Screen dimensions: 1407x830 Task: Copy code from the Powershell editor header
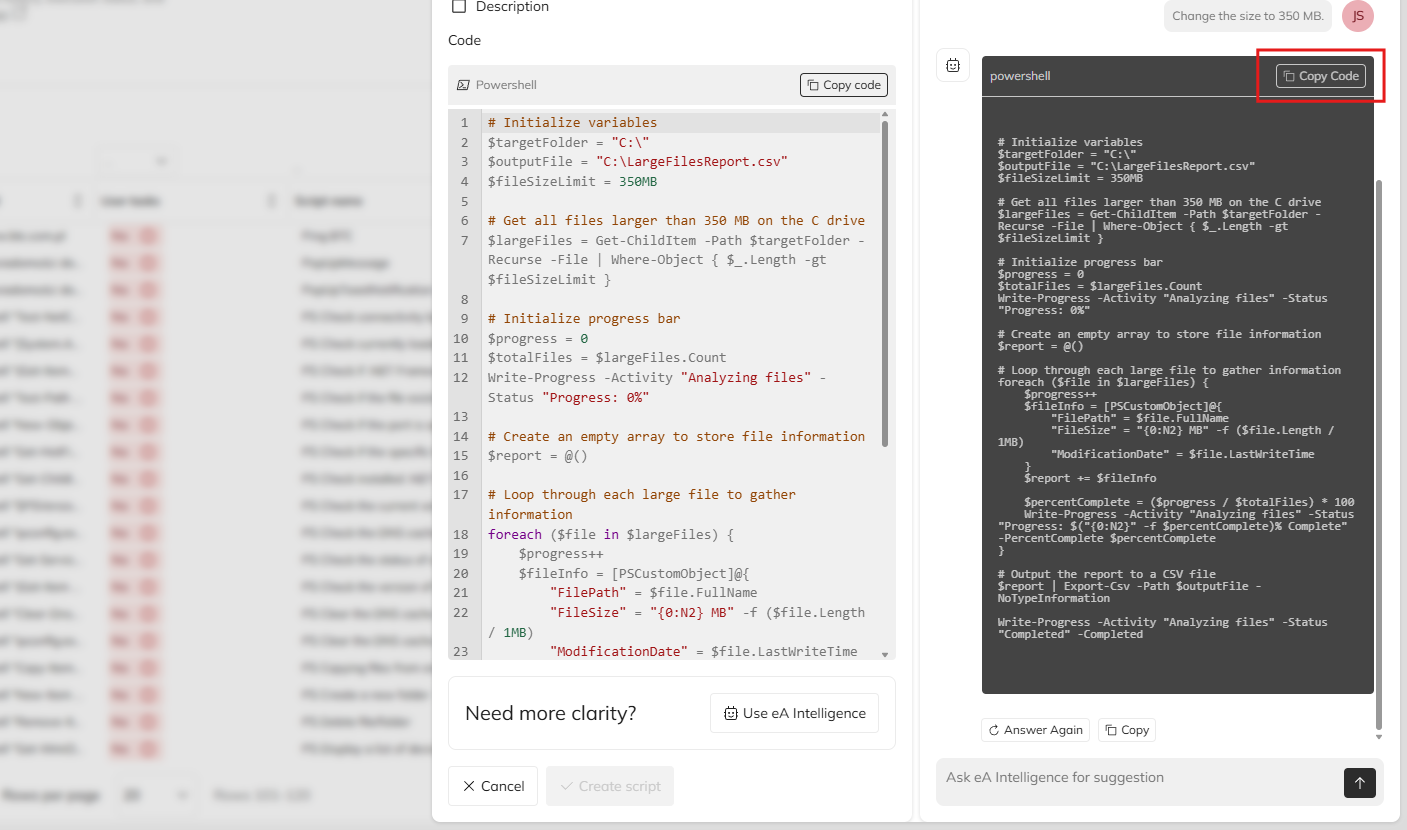pos(843,85)
